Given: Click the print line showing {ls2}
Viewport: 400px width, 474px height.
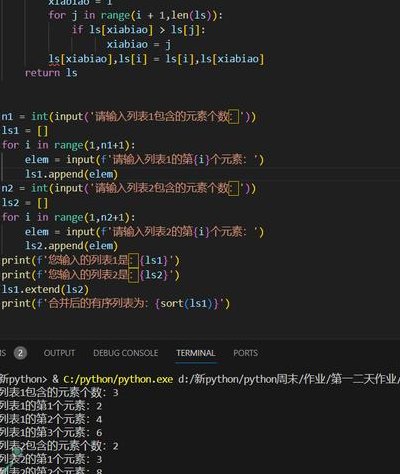Looking at the screenshot, I should tap(90, 275).
